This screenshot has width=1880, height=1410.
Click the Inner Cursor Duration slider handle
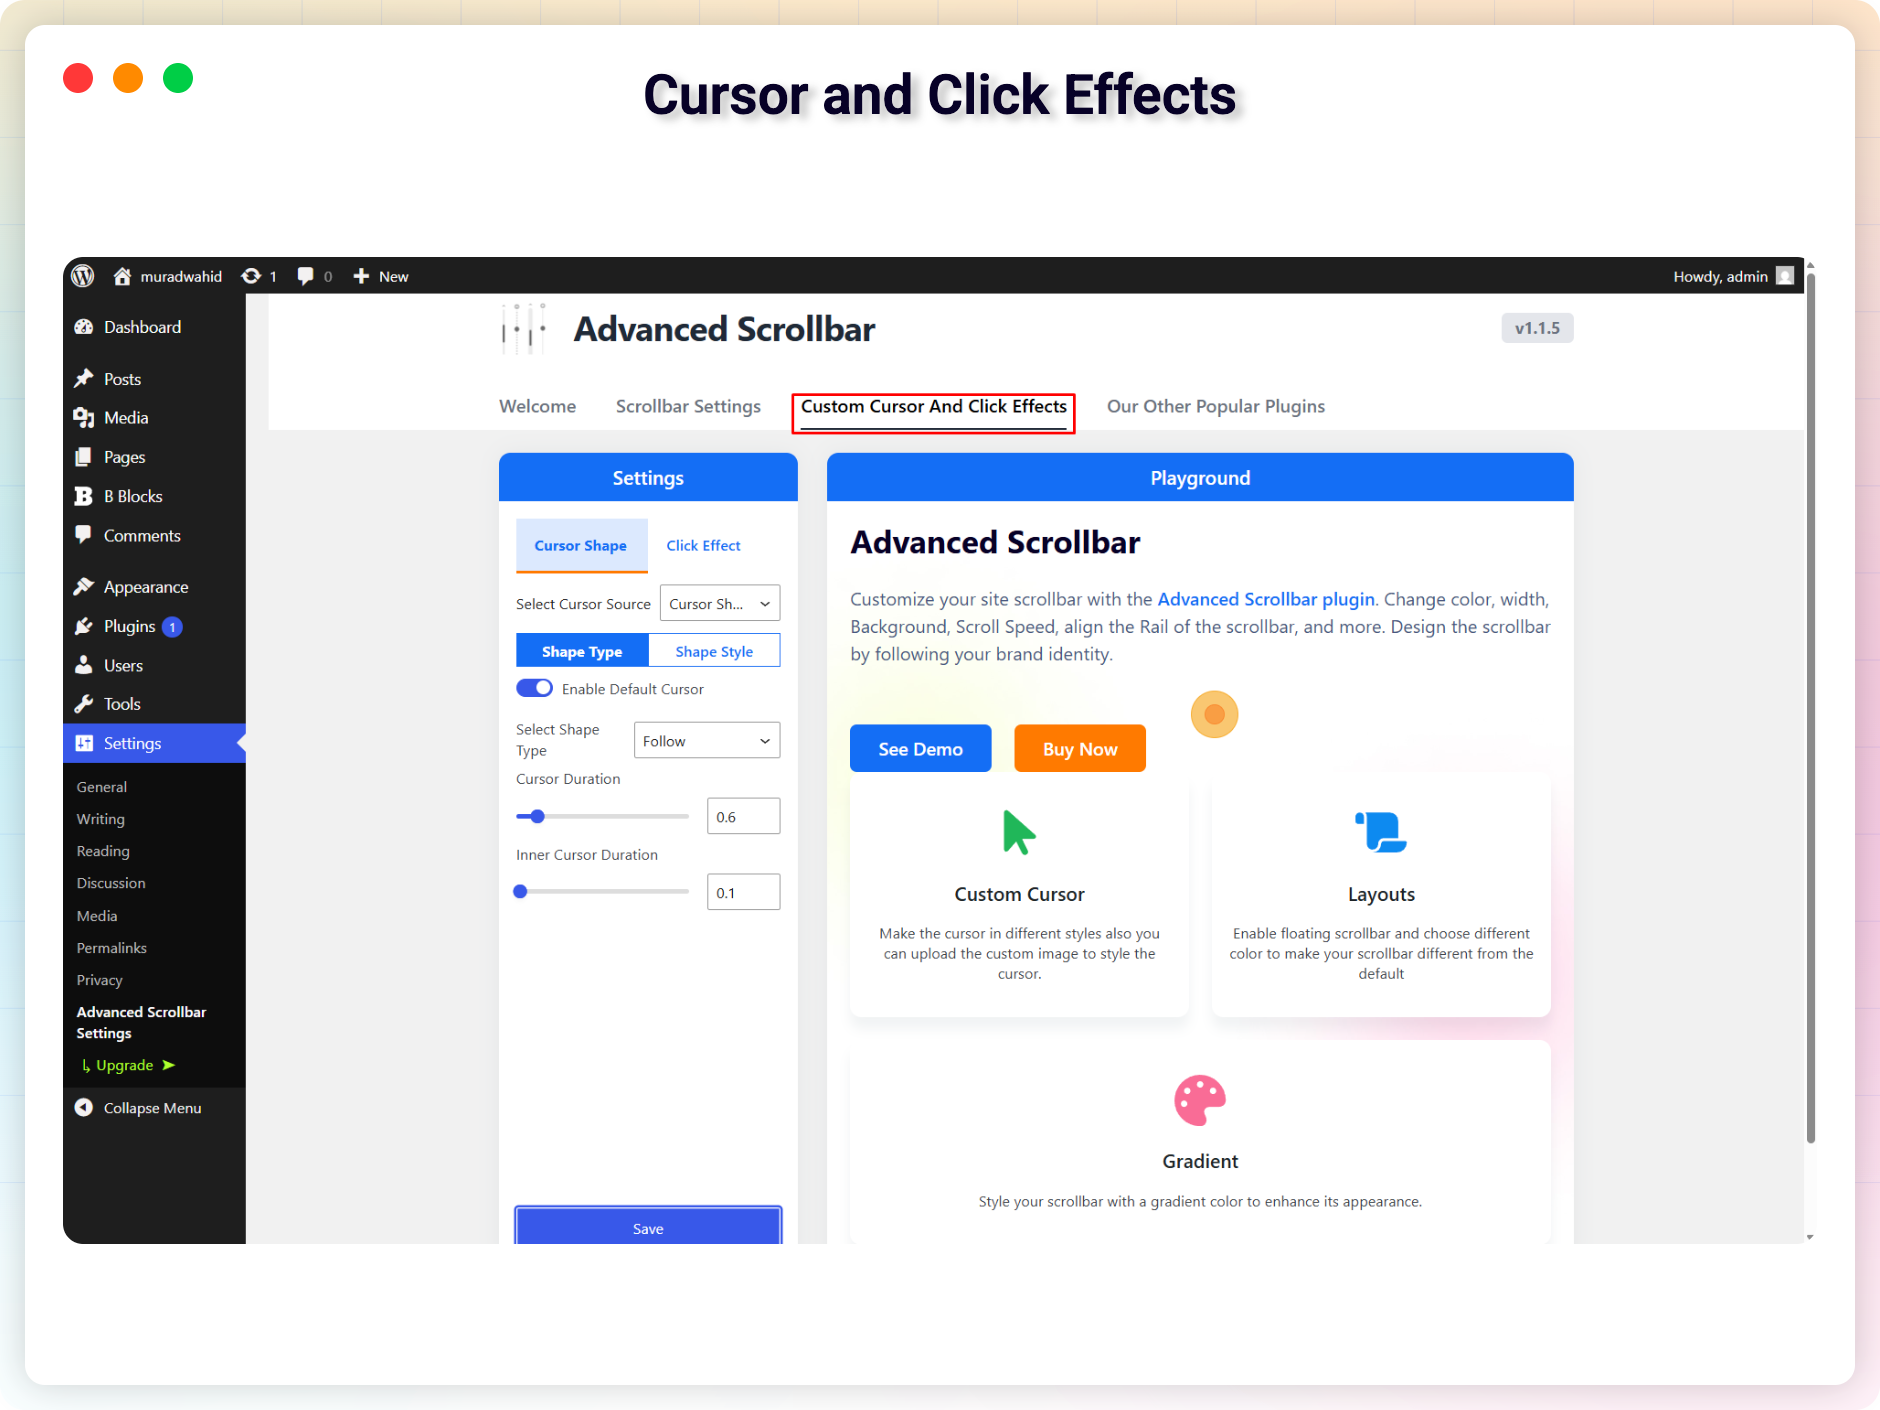(x=520, y=892)
